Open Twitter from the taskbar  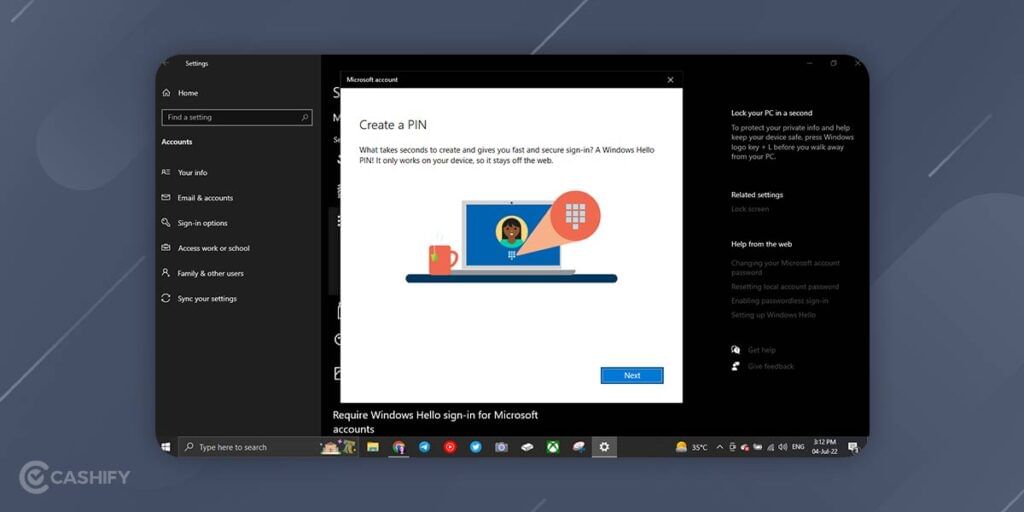[475, 447]
